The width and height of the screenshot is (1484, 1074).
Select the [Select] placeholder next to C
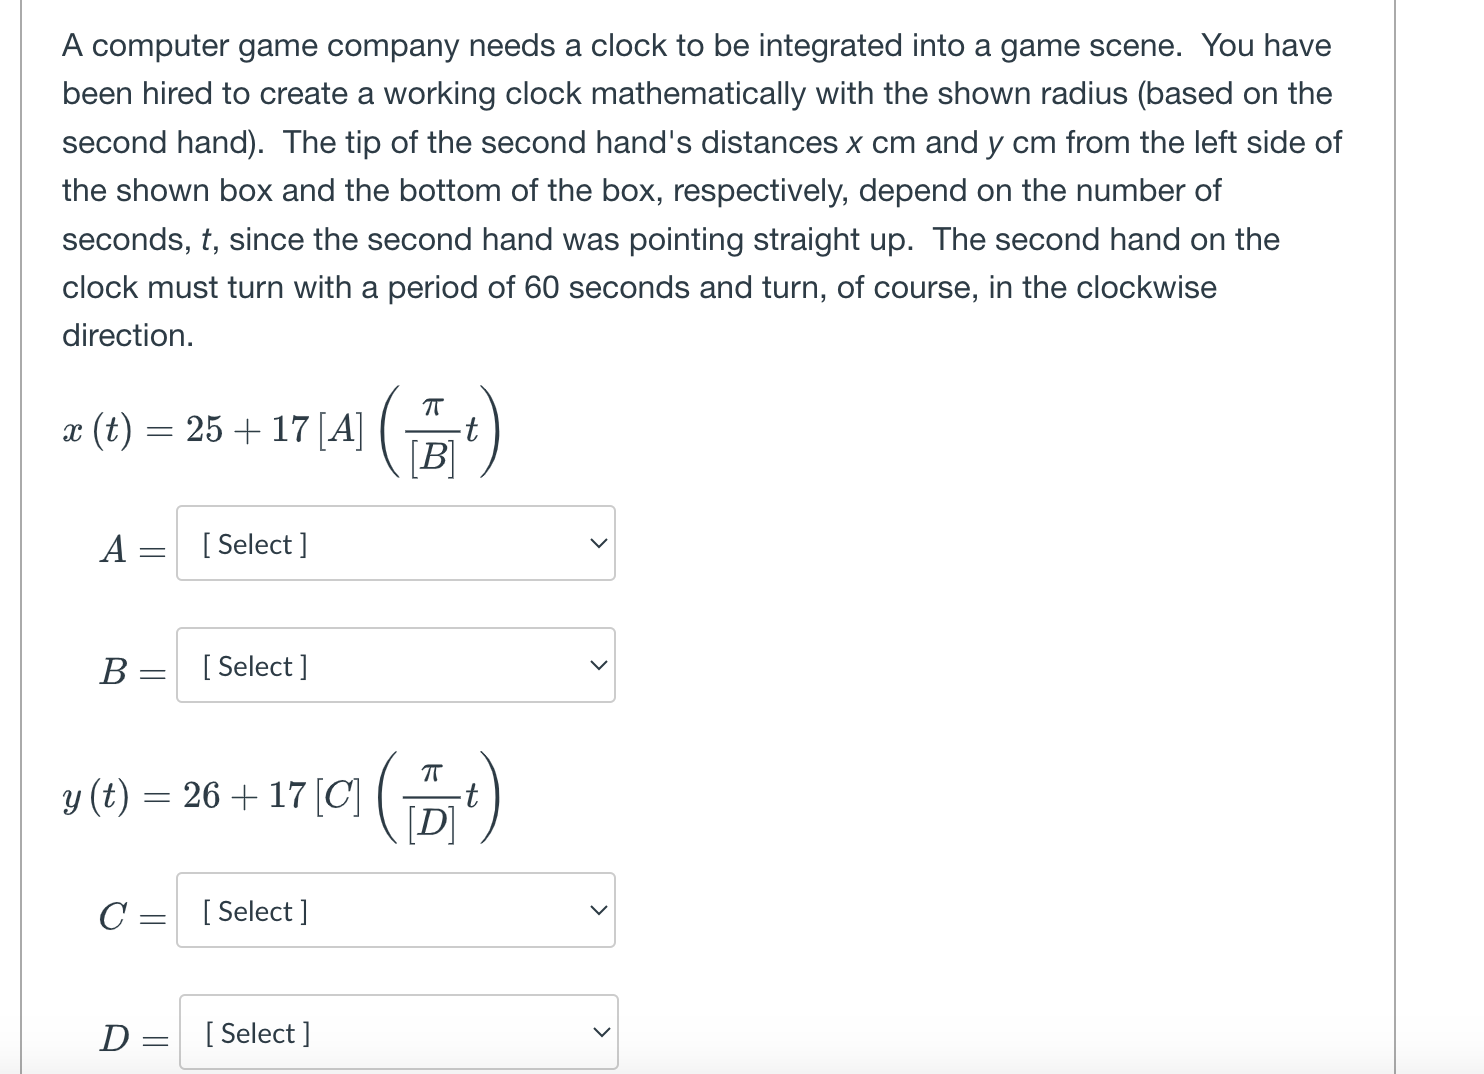click(253, 910)
